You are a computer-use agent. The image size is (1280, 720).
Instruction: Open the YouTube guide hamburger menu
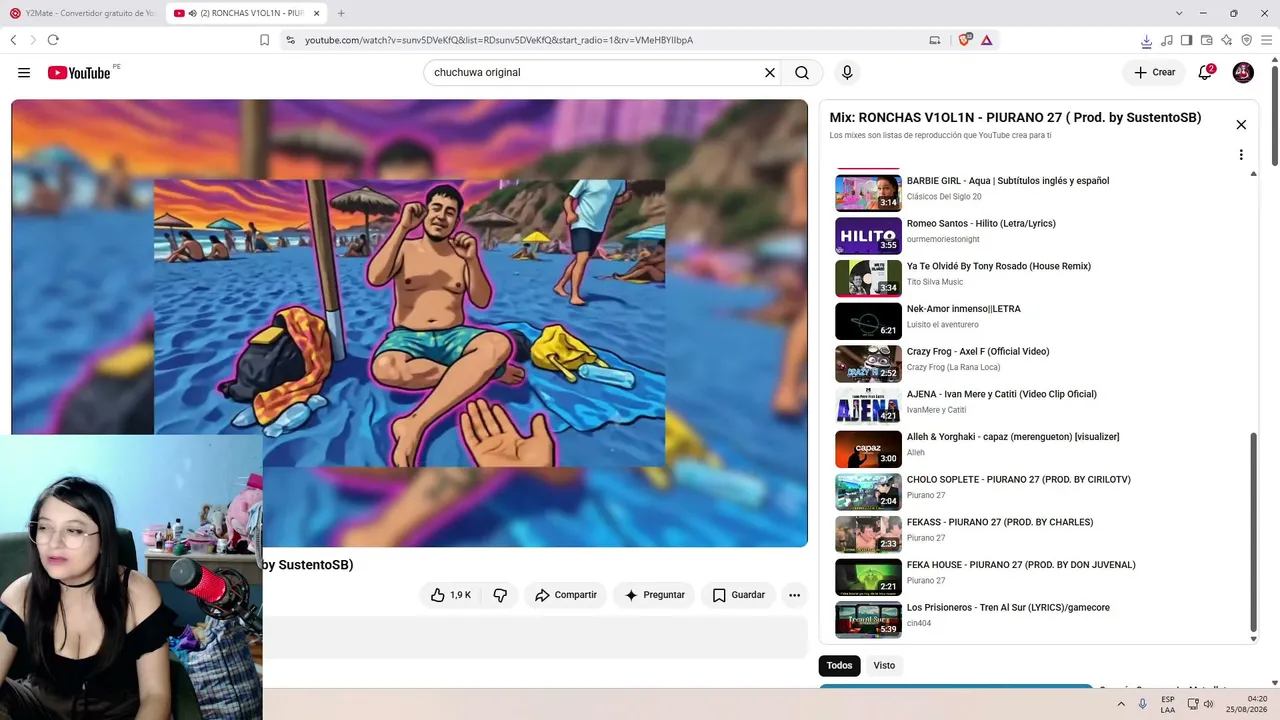point(24,73)
